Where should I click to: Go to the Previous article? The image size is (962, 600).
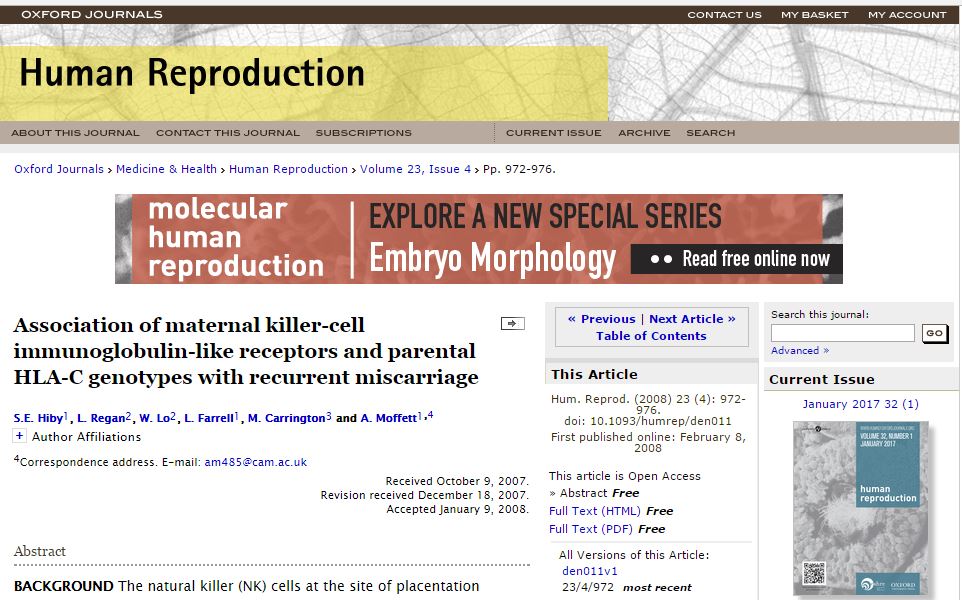coord(601,319)
